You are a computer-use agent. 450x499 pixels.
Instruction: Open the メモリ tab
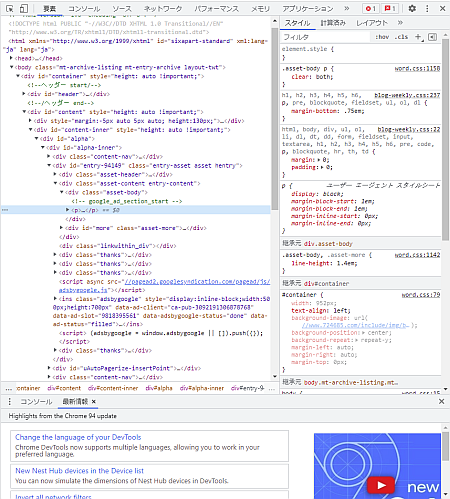pyautogui.click(x=260, y=9)
